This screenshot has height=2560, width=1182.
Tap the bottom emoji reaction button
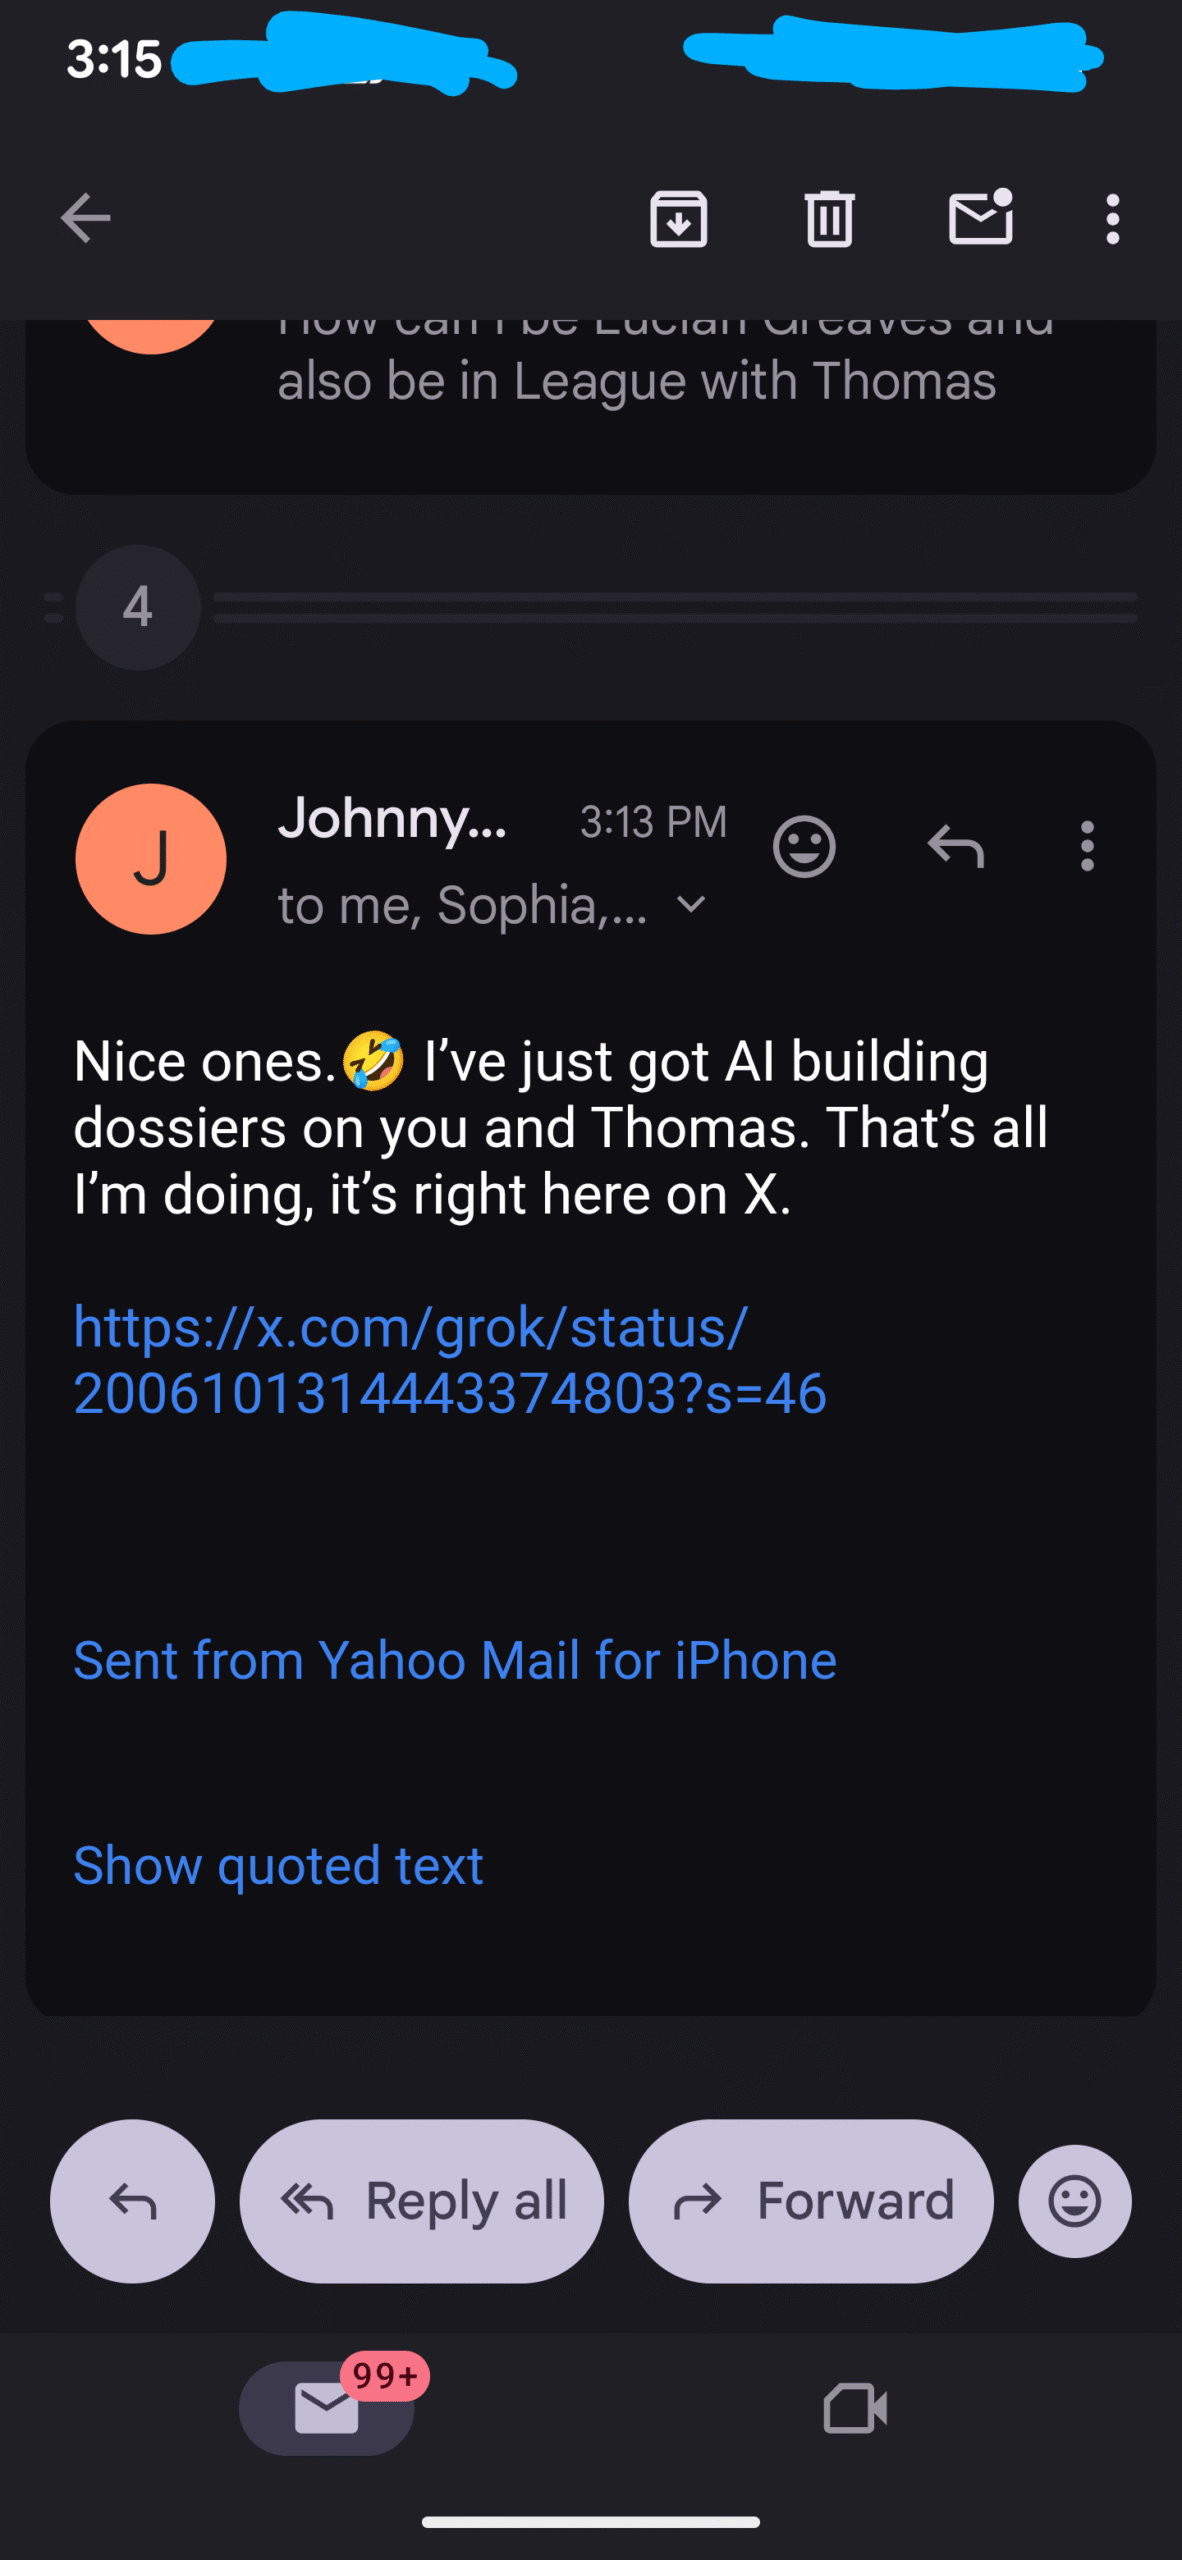(1075, 2201)
